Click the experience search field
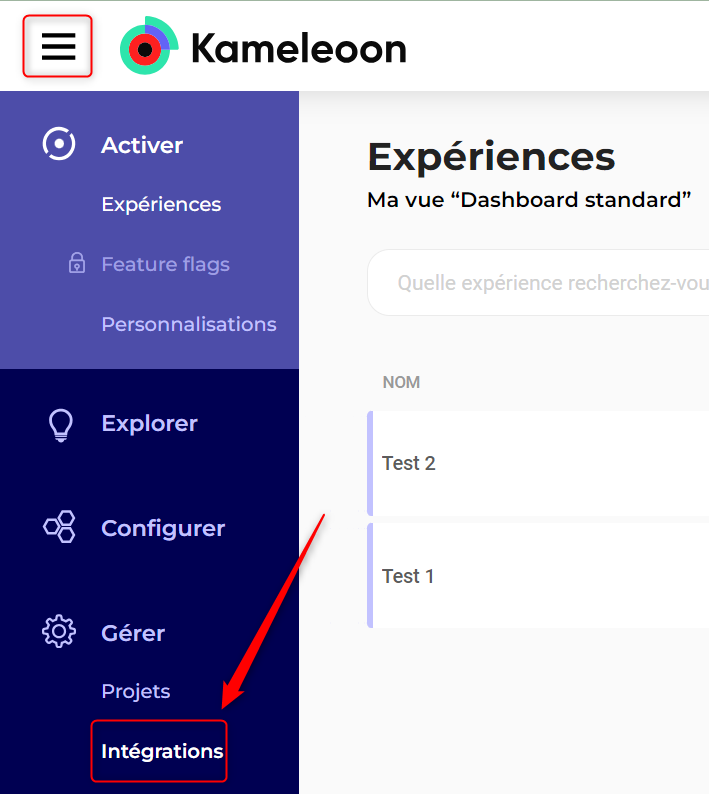Screen dimensions: 709x794 550,283
